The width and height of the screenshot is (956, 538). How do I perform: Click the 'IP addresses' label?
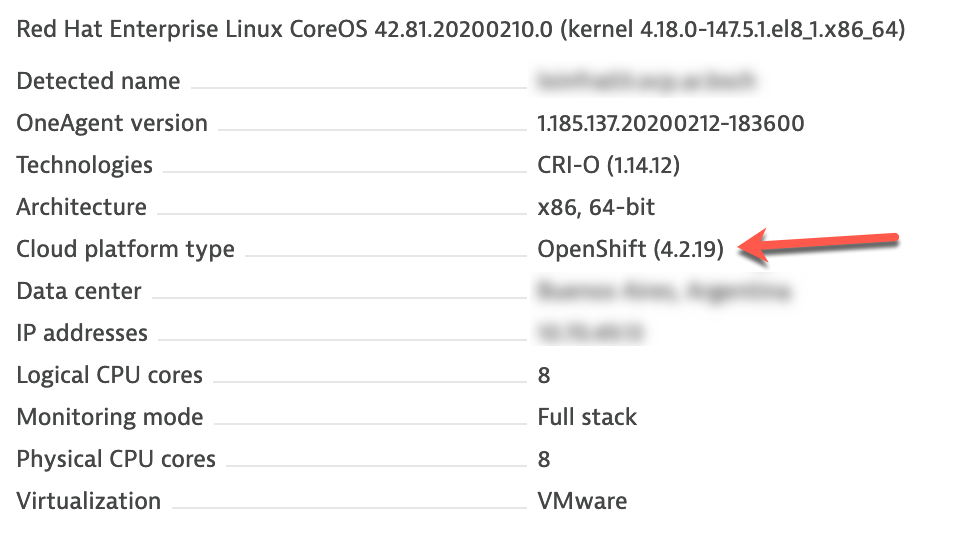click(82, 333)
